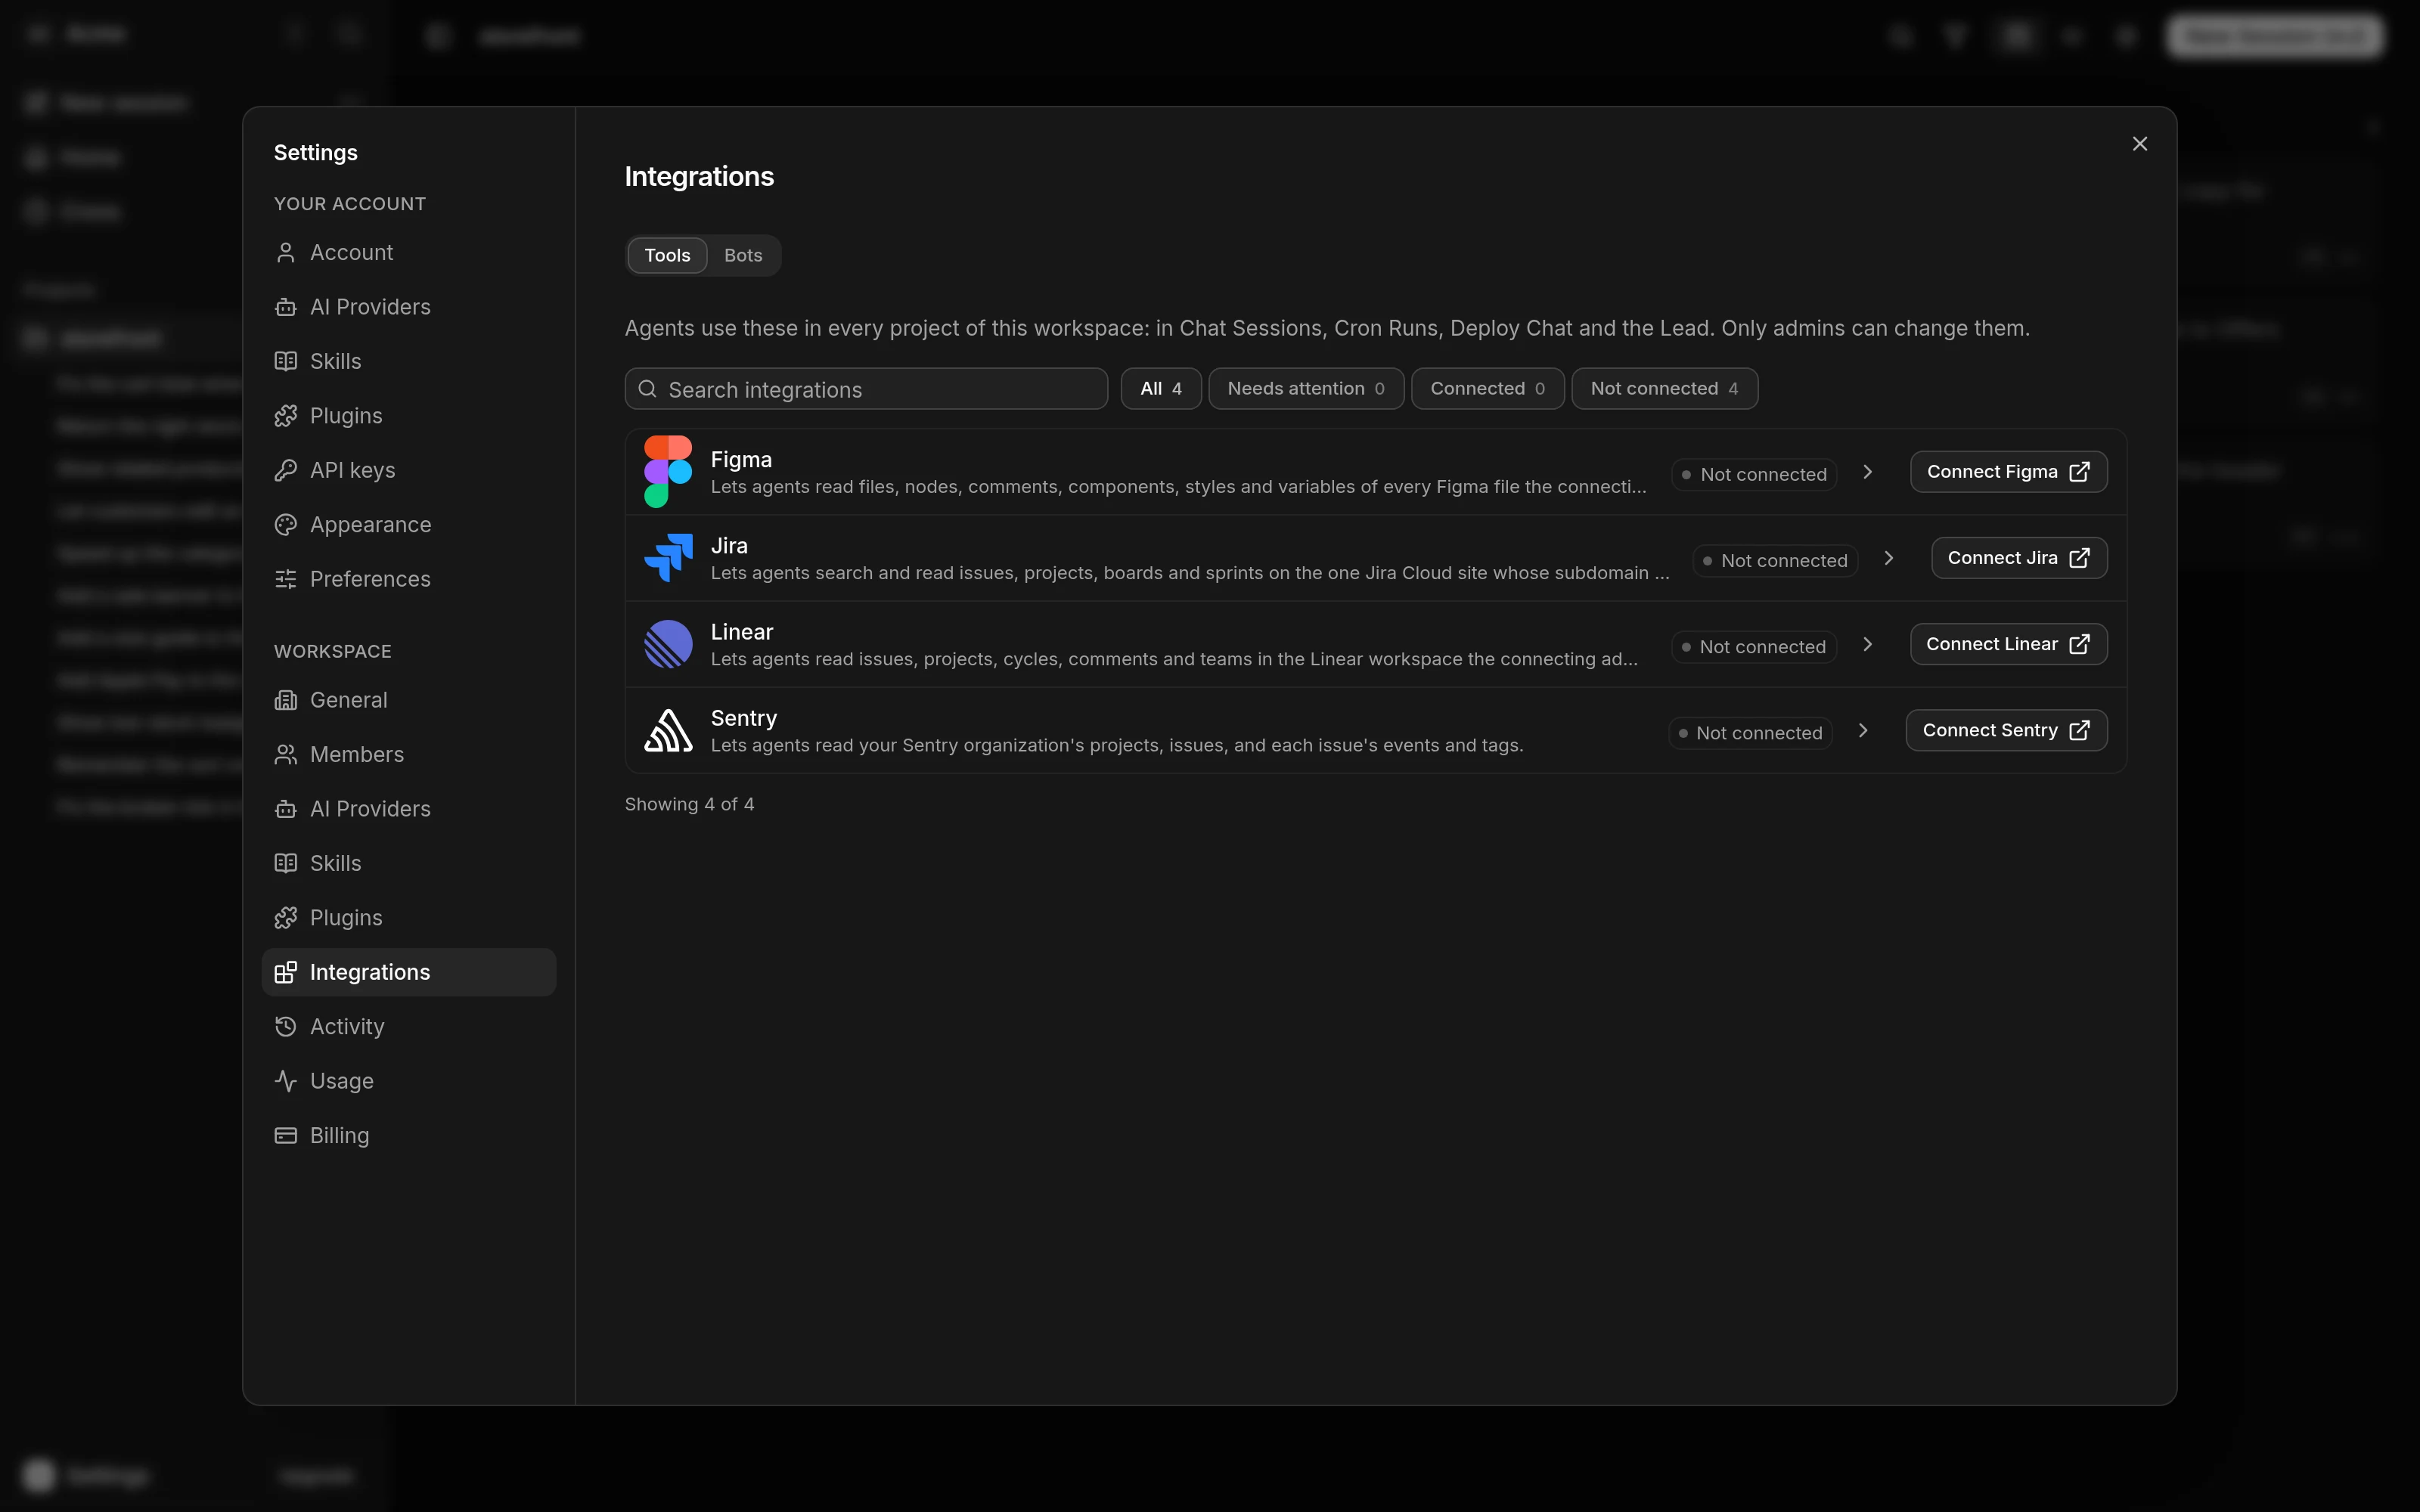This screenshot has width=2420, height=1512.
Task: Click the Figma Not connected status badge
Action: tap(1754, 474)
